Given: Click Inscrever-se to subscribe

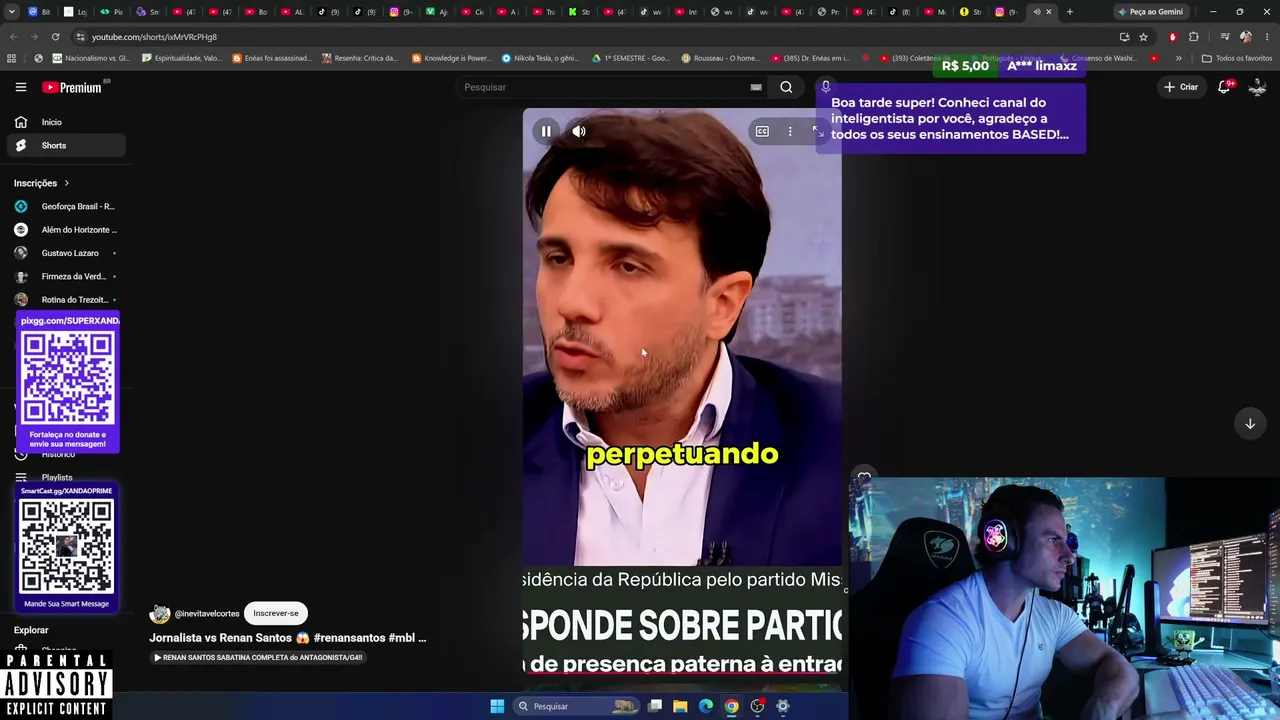Looking at the screenshot, I should (276, 613).
